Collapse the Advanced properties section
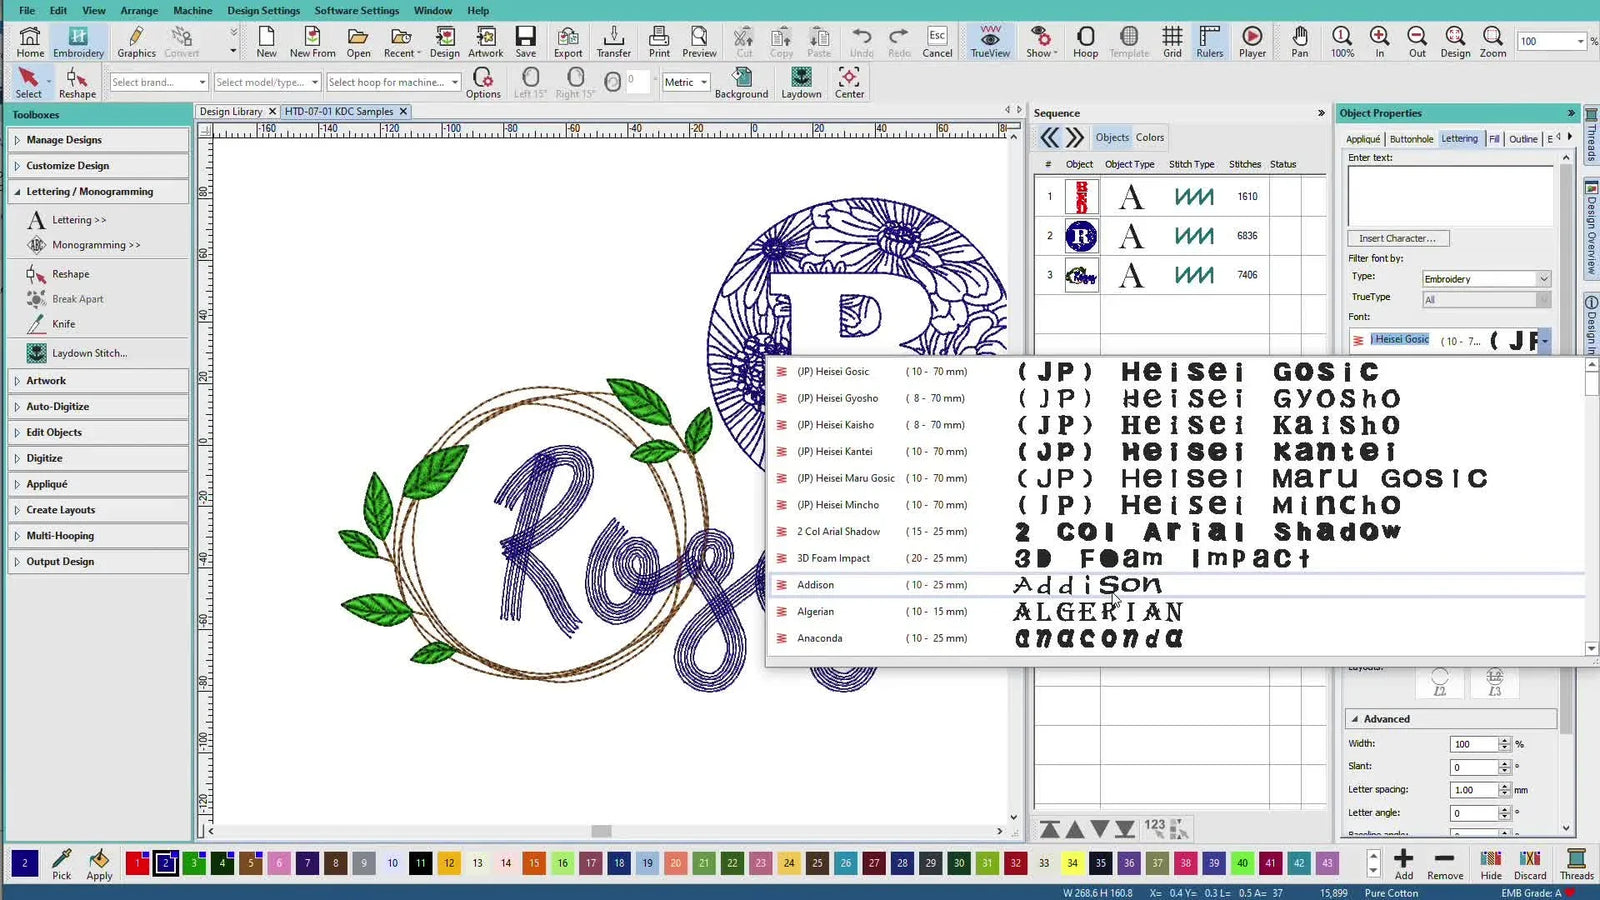The image size is (1600, 900). point(1450,719)
